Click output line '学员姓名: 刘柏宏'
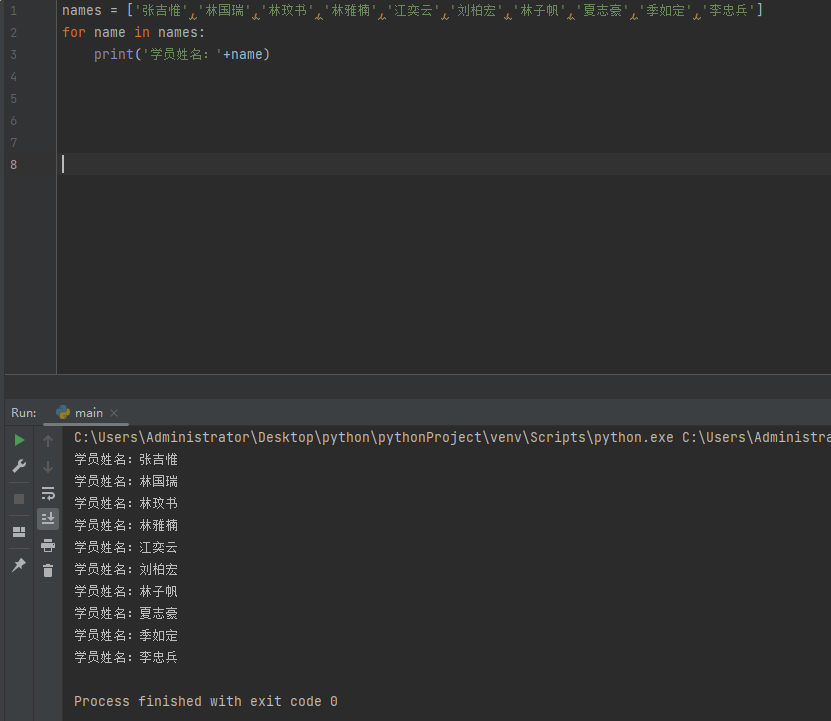 coord(126,569)
